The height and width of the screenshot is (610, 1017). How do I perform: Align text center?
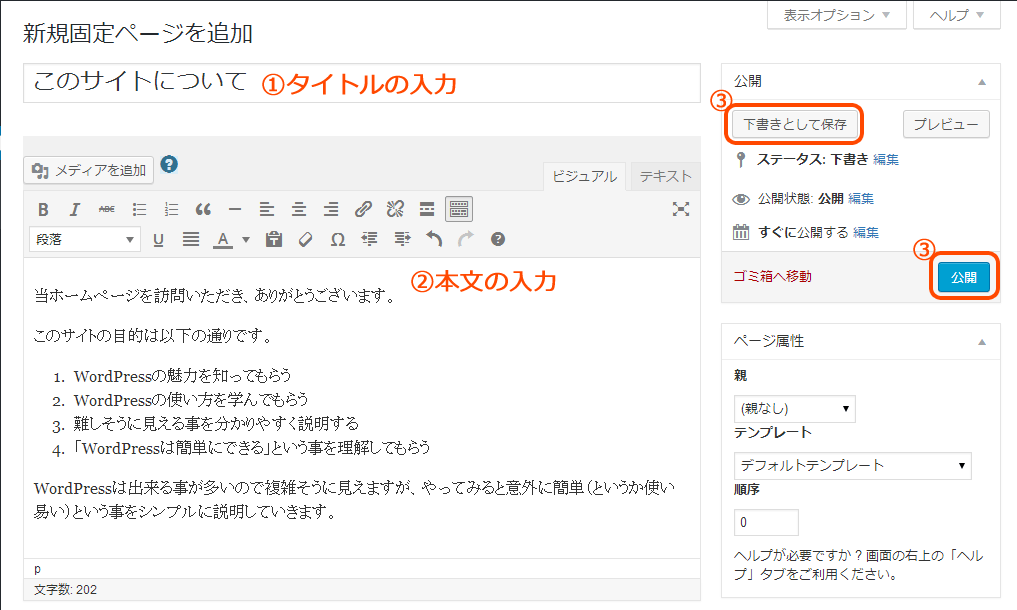click(298, 210)
